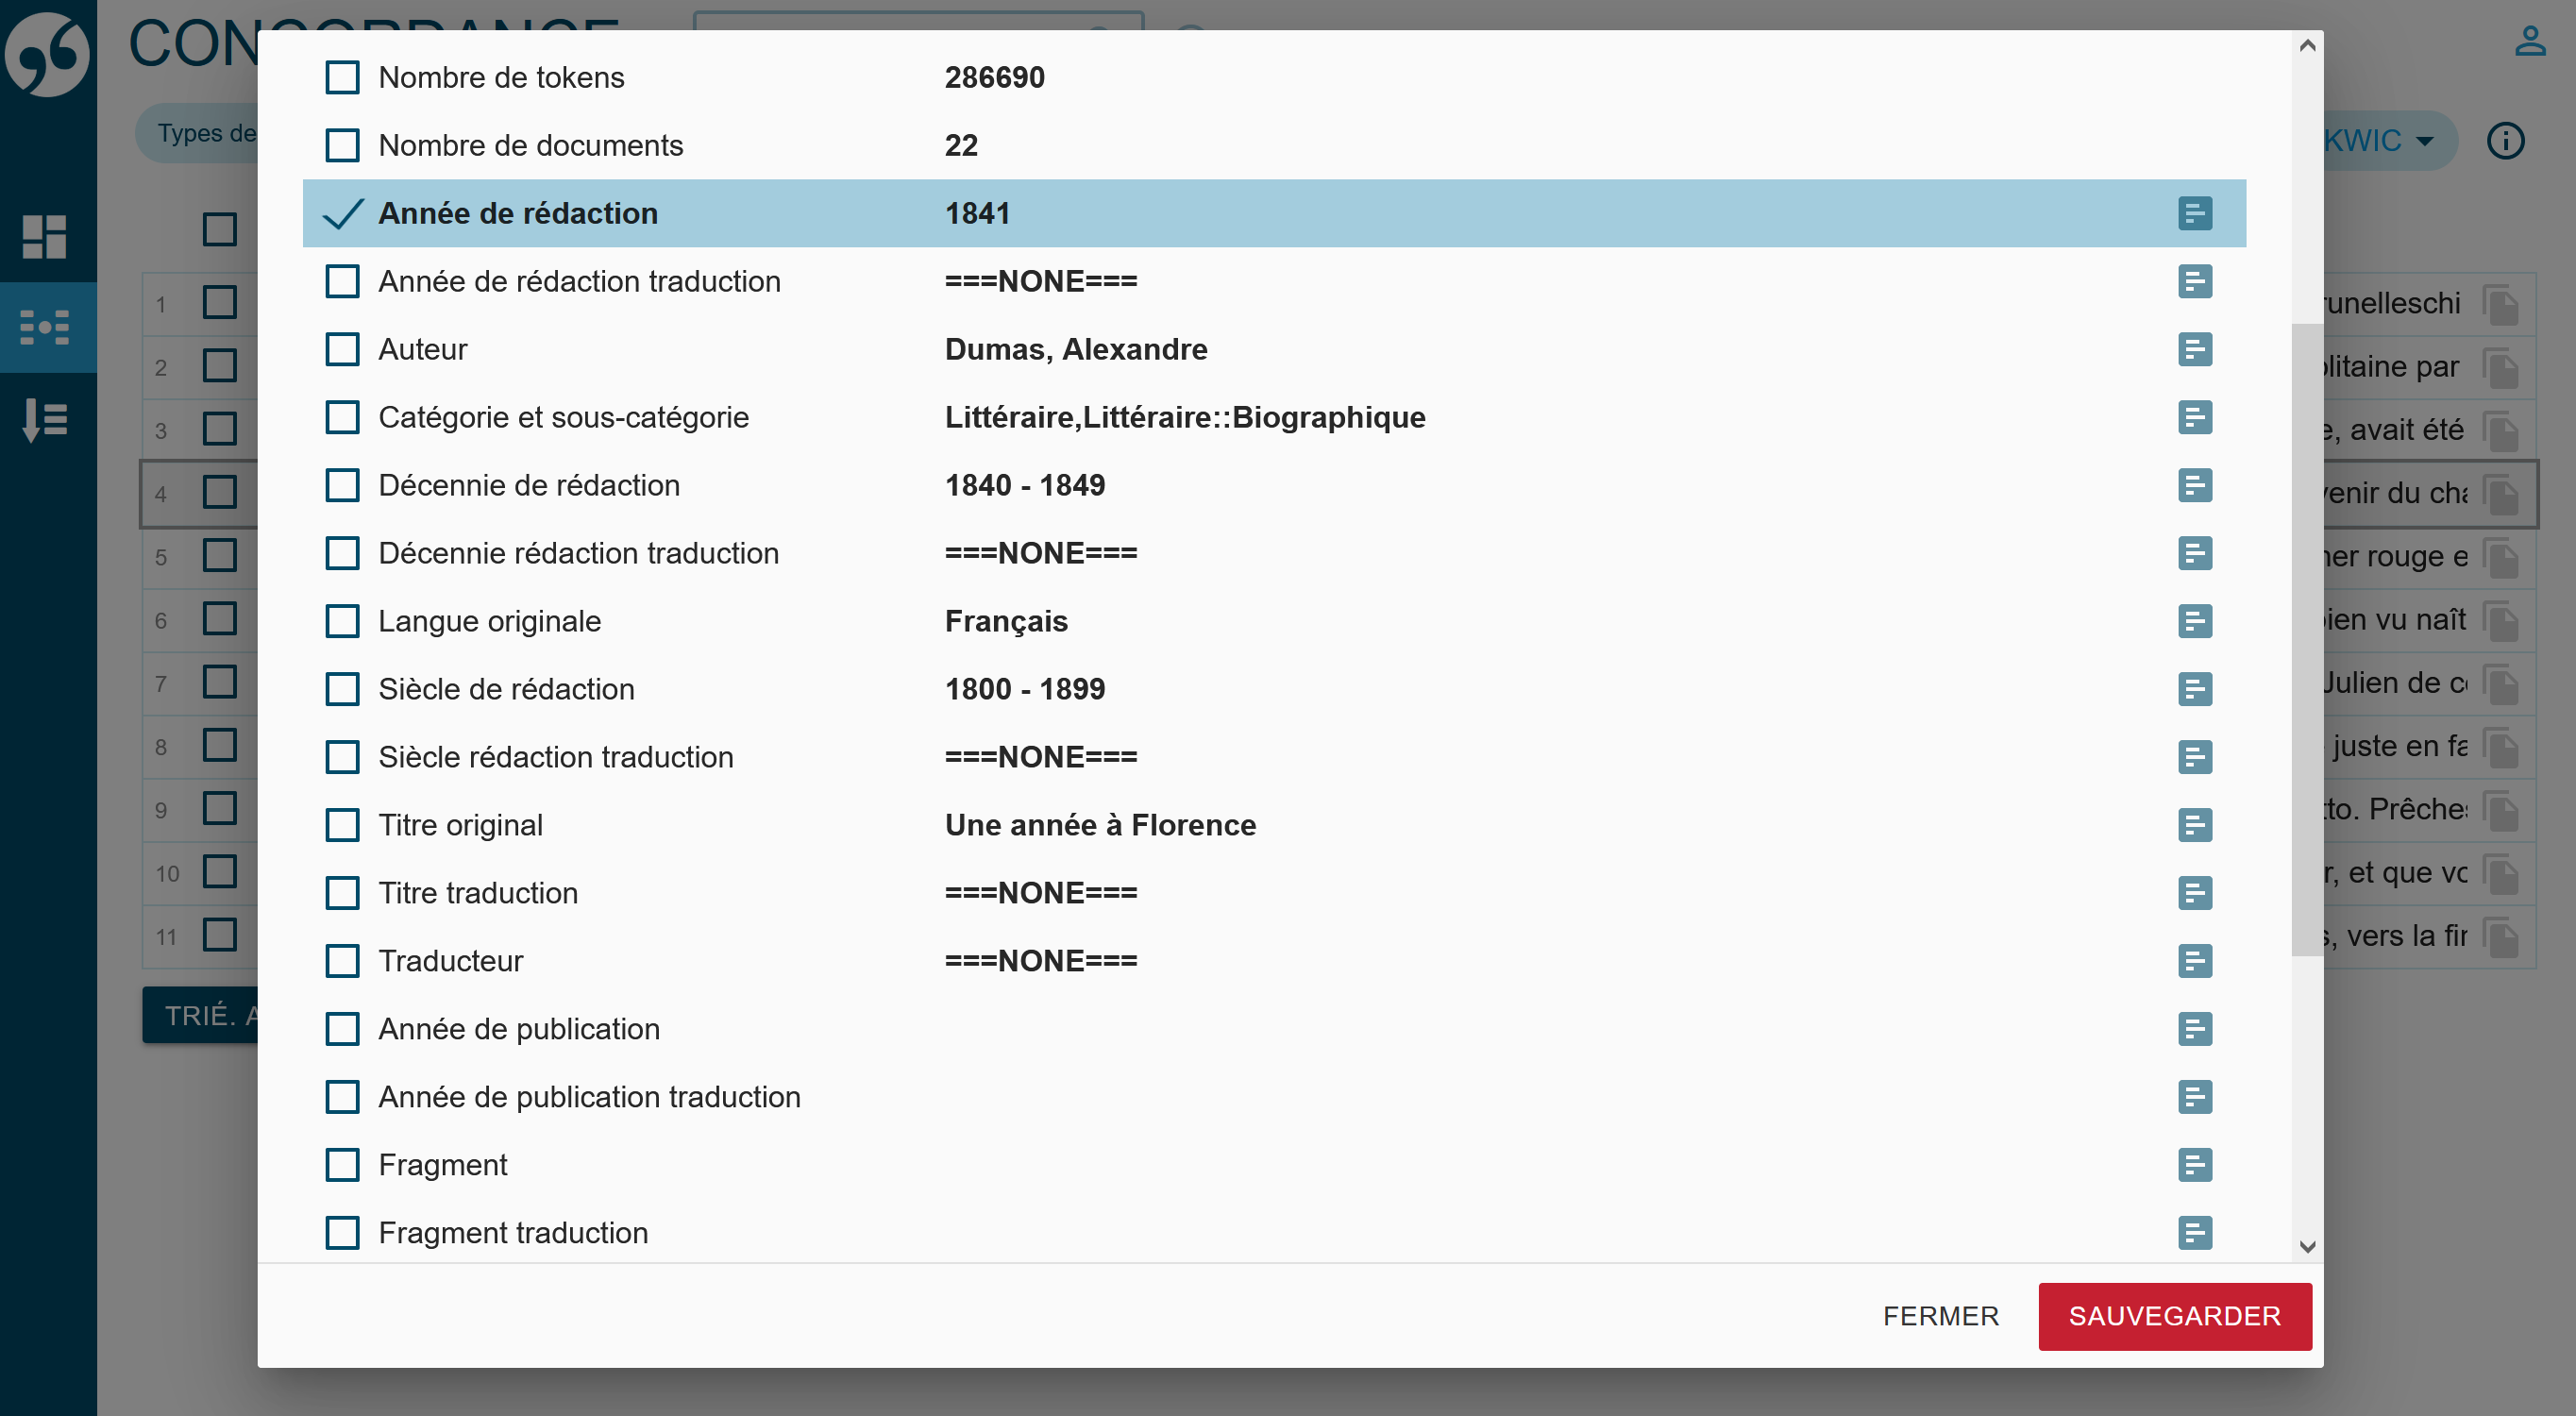Select the concordance view sidebar icon
The width and height of the screenshot is (2576, 1416).
(45, 327)
